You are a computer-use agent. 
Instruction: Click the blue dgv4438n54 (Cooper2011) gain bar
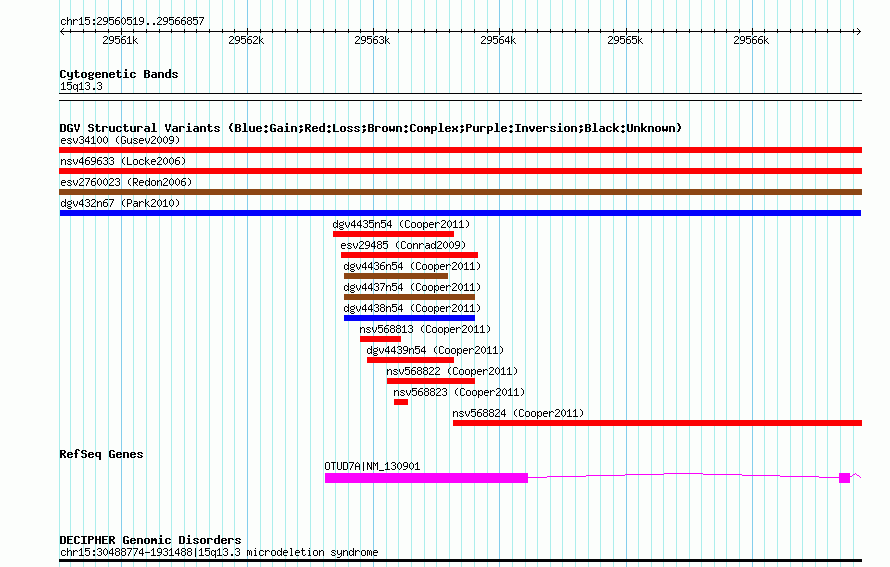coord(409,318)
